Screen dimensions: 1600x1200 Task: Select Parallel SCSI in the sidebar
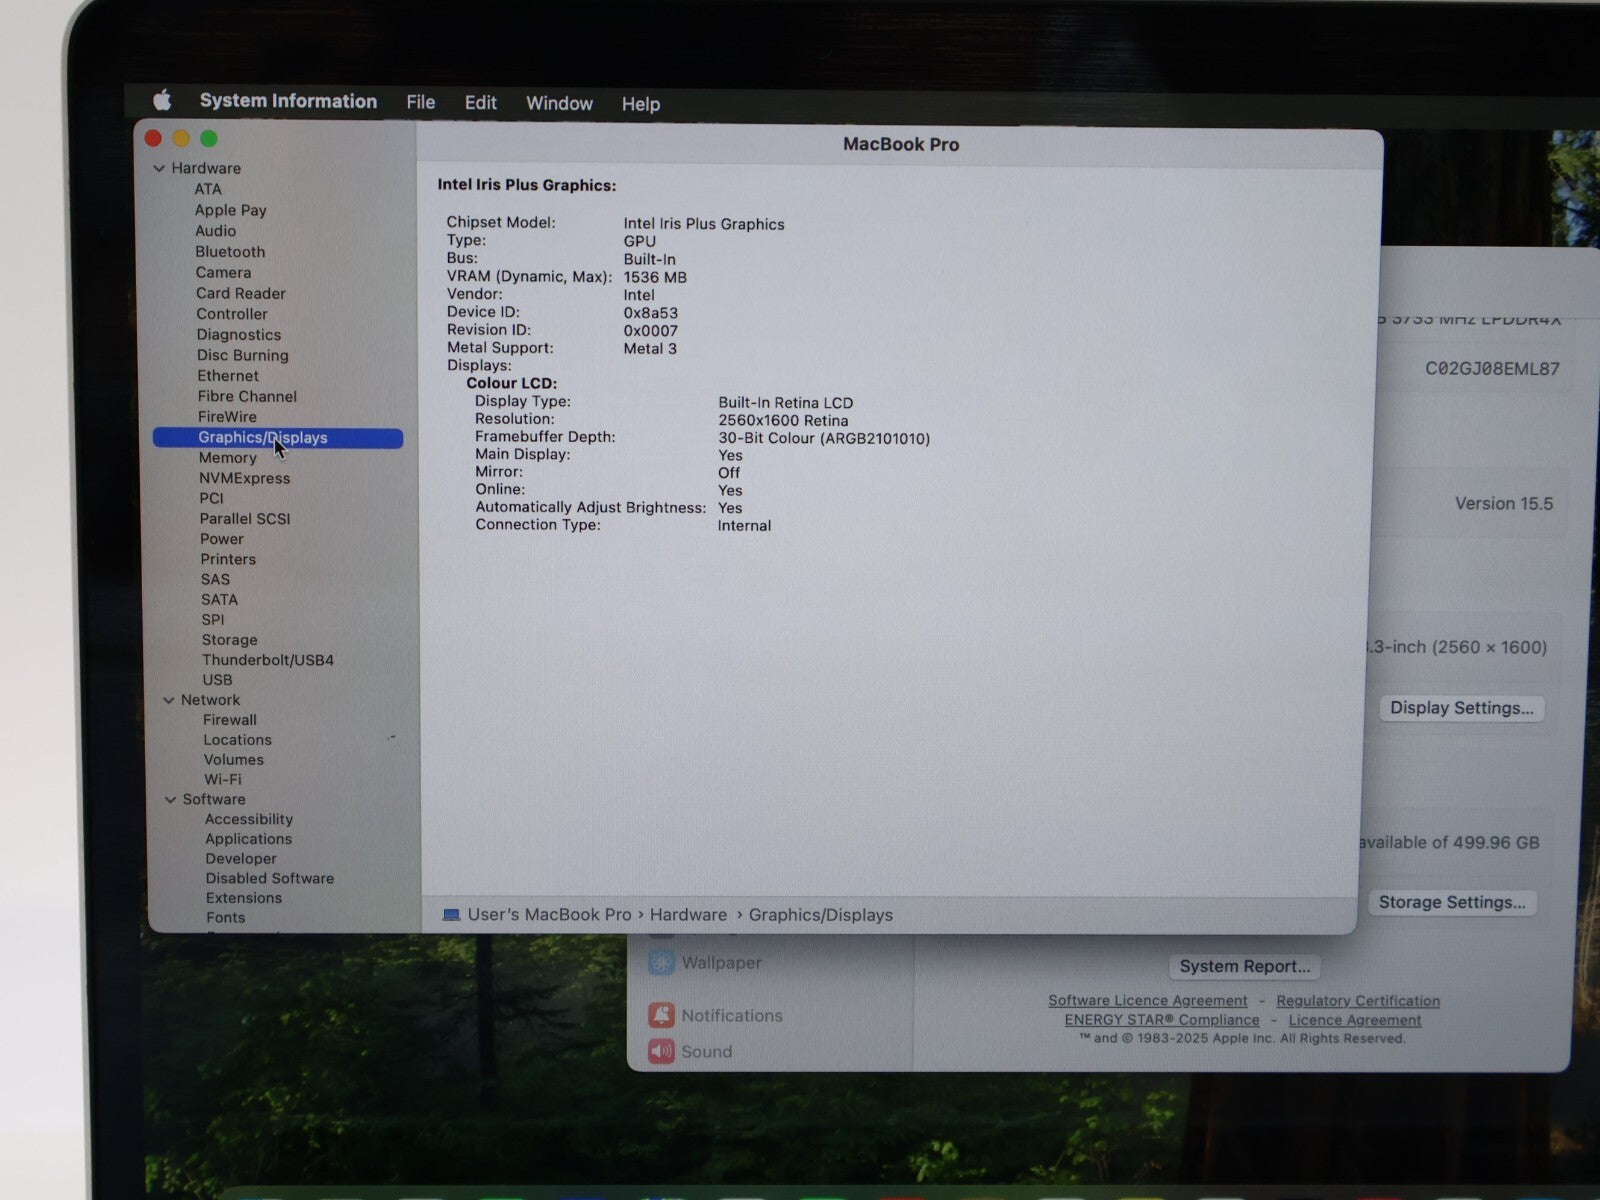245,519
